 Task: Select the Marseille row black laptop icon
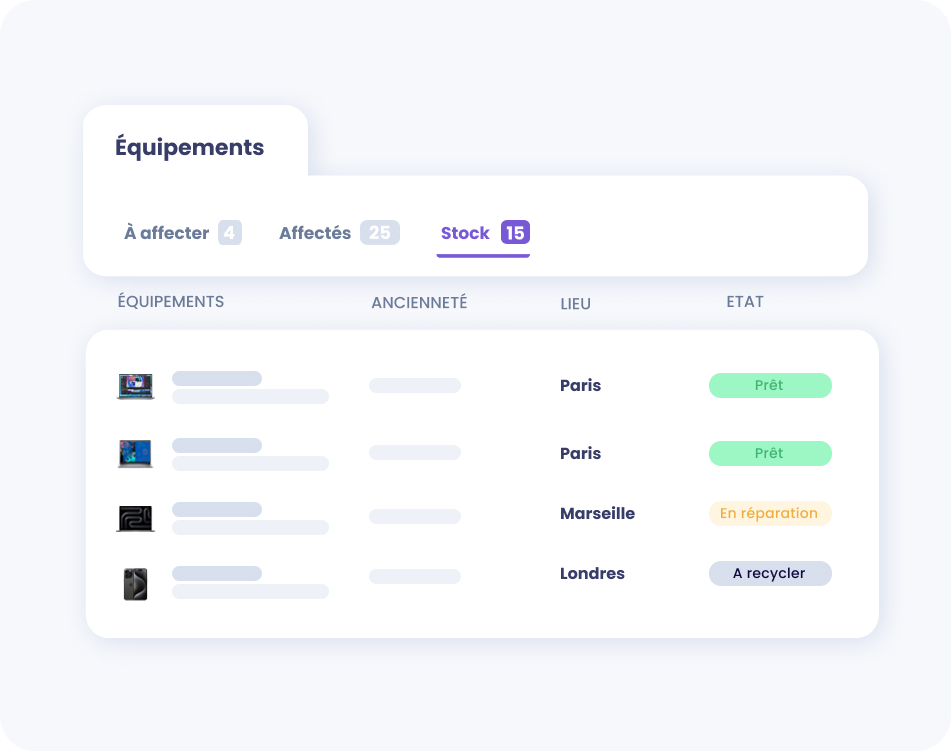coord(136,518)
